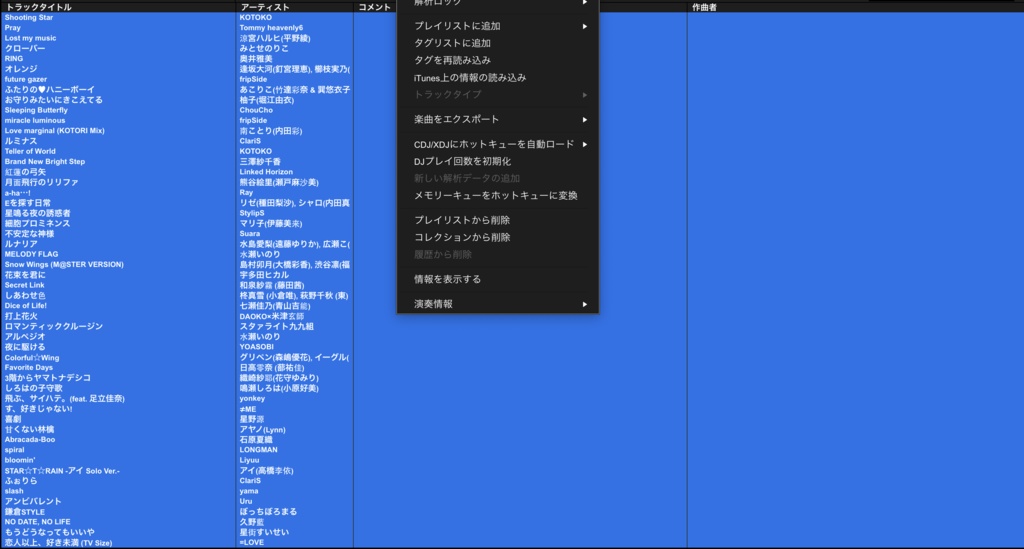Click the track Lost my music
The height and width of the screenshot is (549, 1024).
pos(30,38)
